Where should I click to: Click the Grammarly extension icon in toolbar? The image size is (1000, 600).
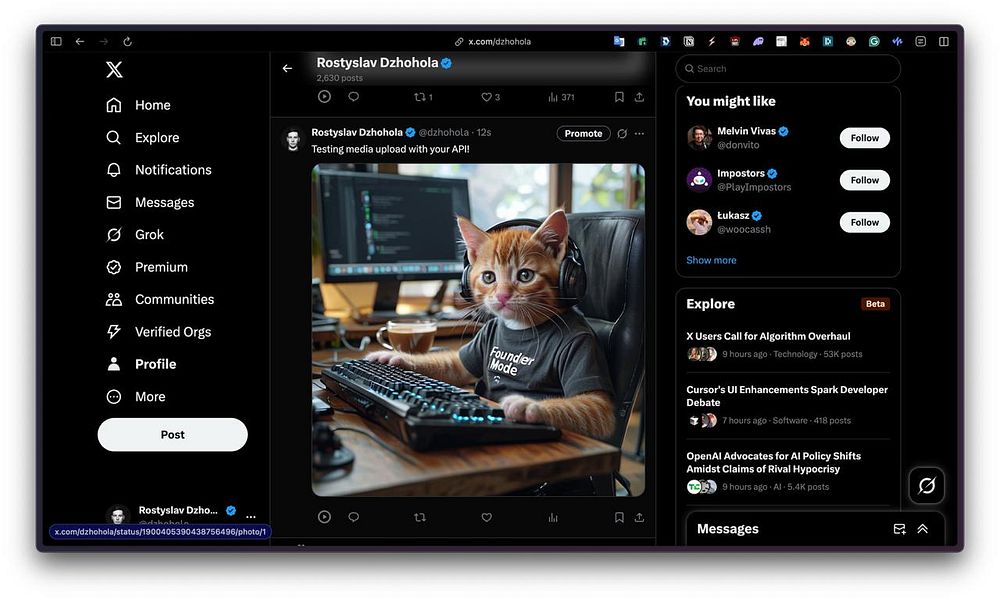click(874, 41)
